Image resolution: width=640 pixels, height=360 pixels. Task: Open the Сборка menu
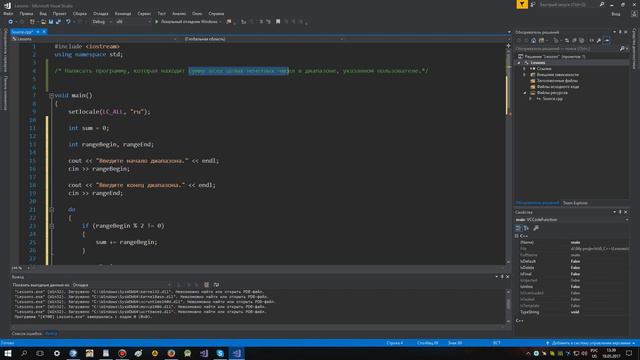coord(80,13)
